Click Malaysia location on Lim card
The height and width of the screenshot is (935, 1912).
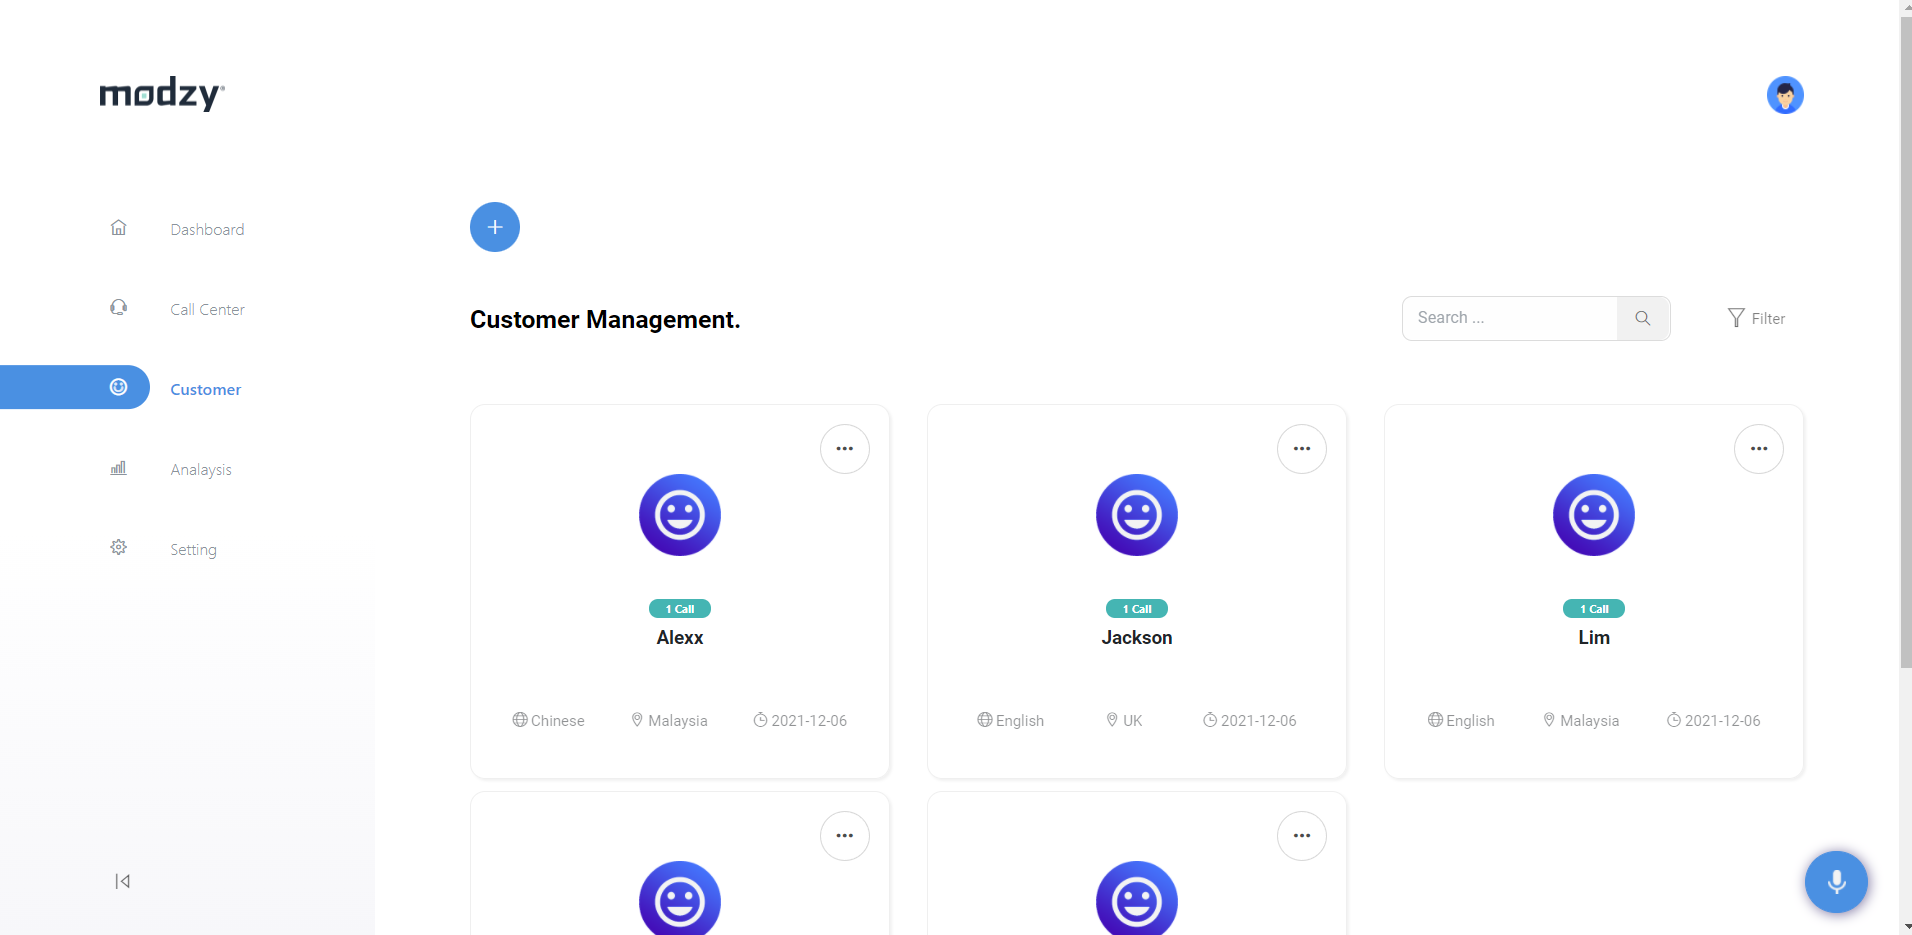click(x=1581, y=720)
